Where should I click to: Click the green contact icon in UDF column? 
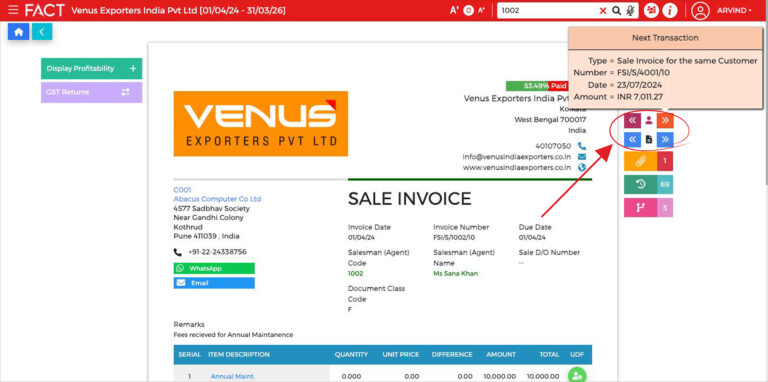[x=576, y=375]
